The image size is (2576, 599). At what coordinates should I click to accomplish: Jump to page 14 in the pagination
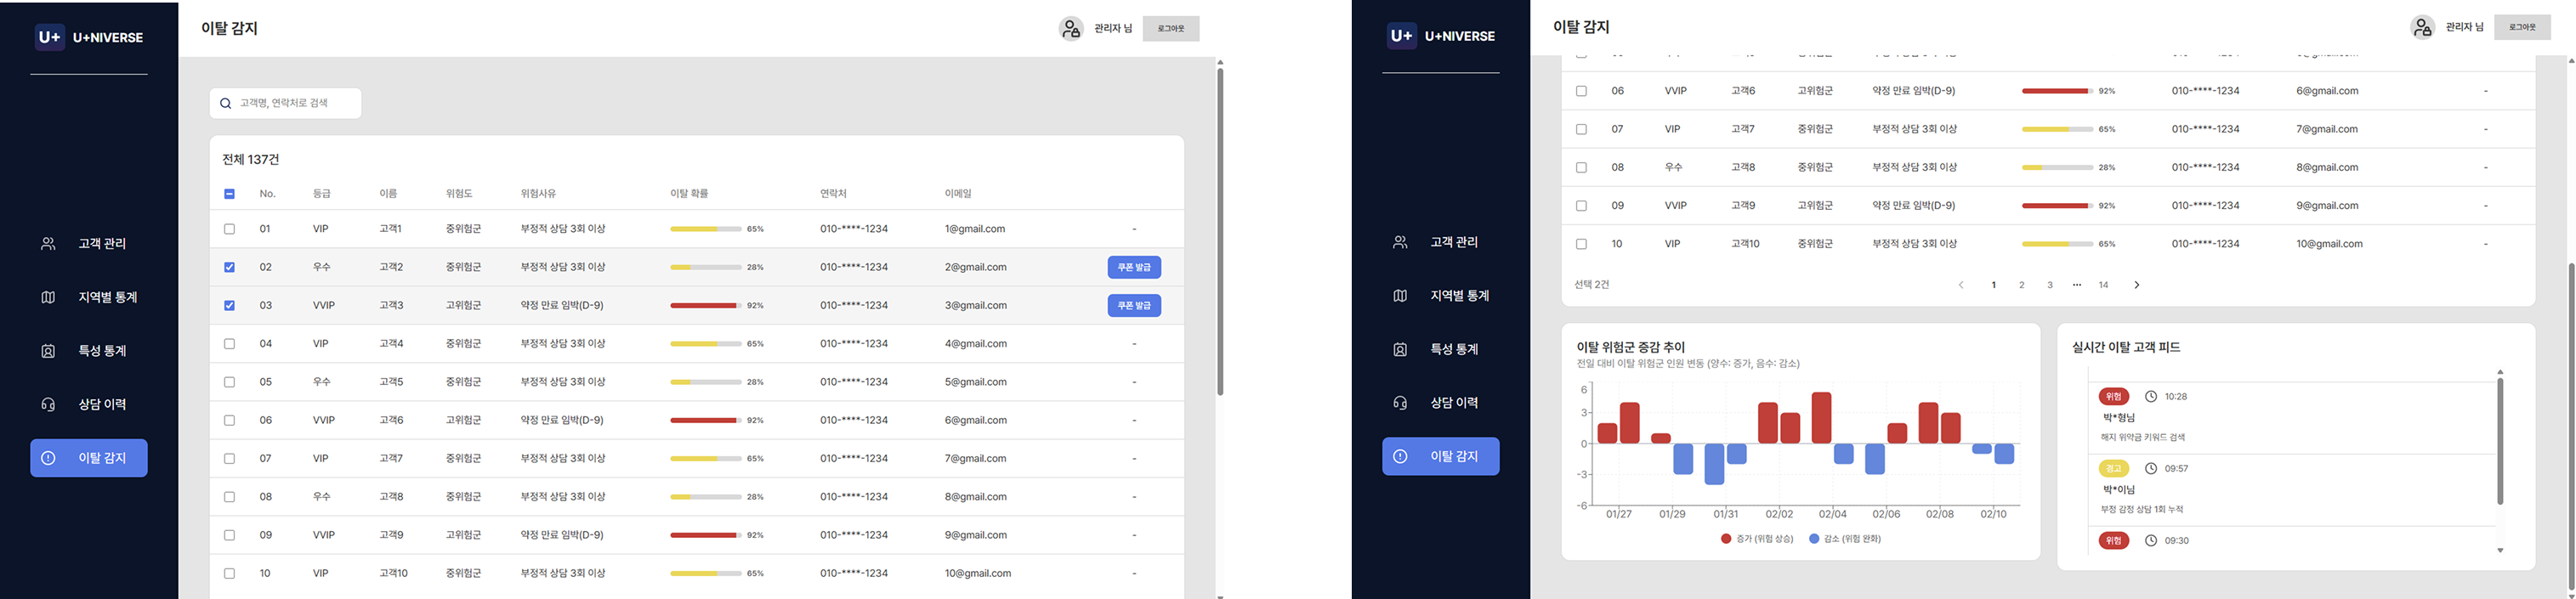2104,285
